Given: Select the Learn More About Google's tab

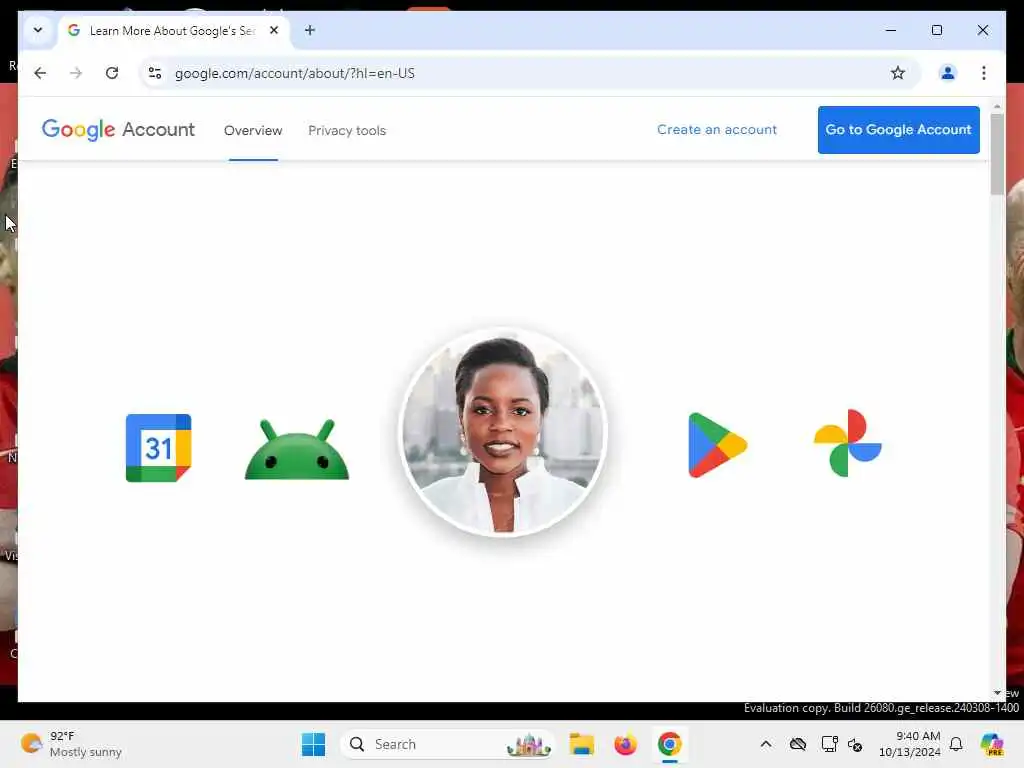Looking at the screenshot, I should (172, 31).
